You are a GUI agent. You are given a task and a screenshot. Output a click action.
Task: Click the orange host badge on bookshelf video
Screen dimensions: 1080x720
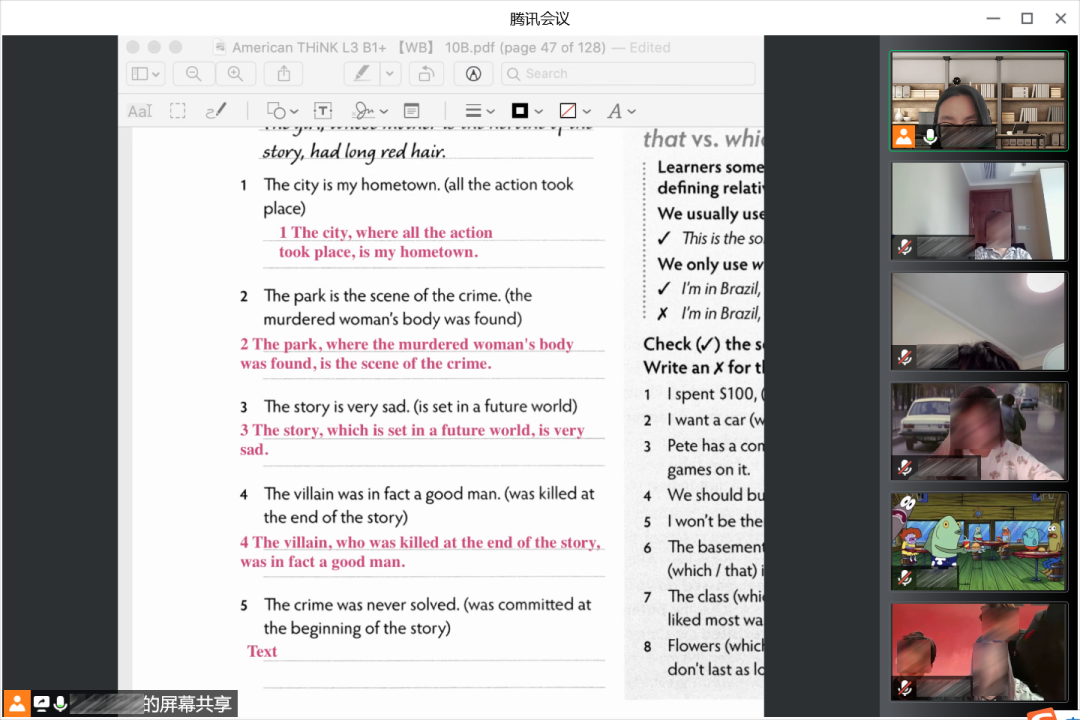tap(904, 136)
